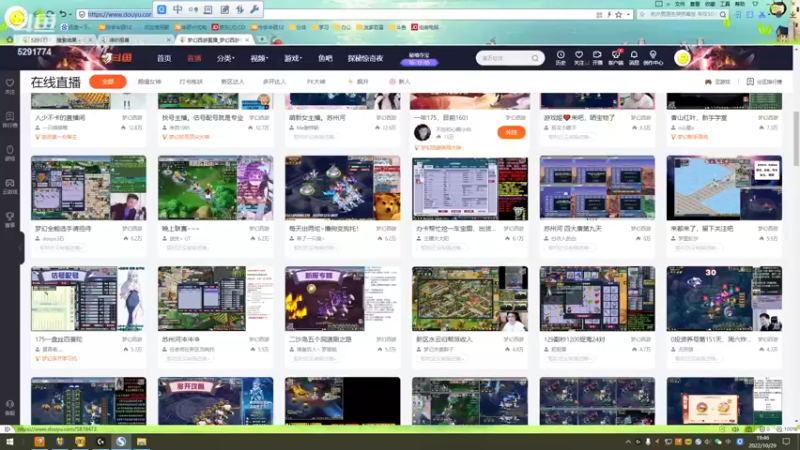This screenshot has width=800, height=450.
Task: Click the purple countdown banner in nav
Action: pos(419,63)
